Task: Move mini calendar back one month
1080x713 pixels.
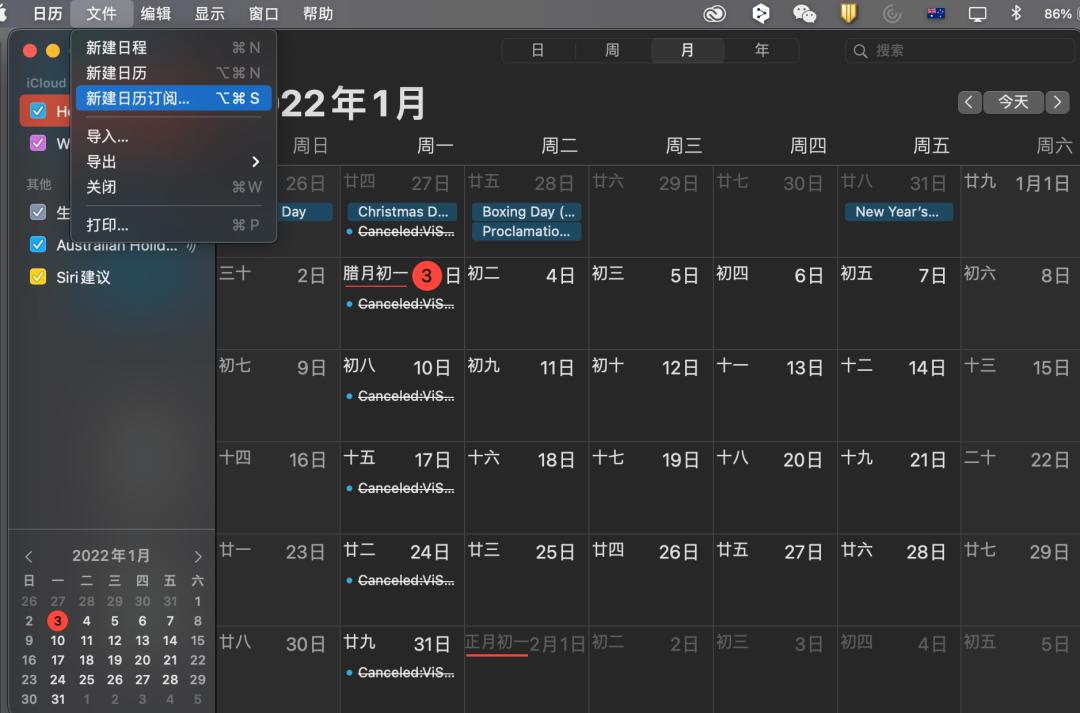Action: pyautogui.click(x=29, y=557)
